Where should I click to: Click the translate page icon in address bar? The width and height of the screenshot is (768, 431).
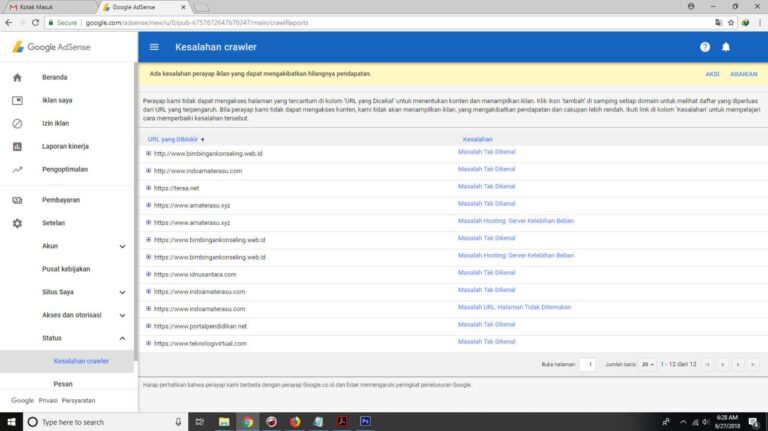(719, 23)
